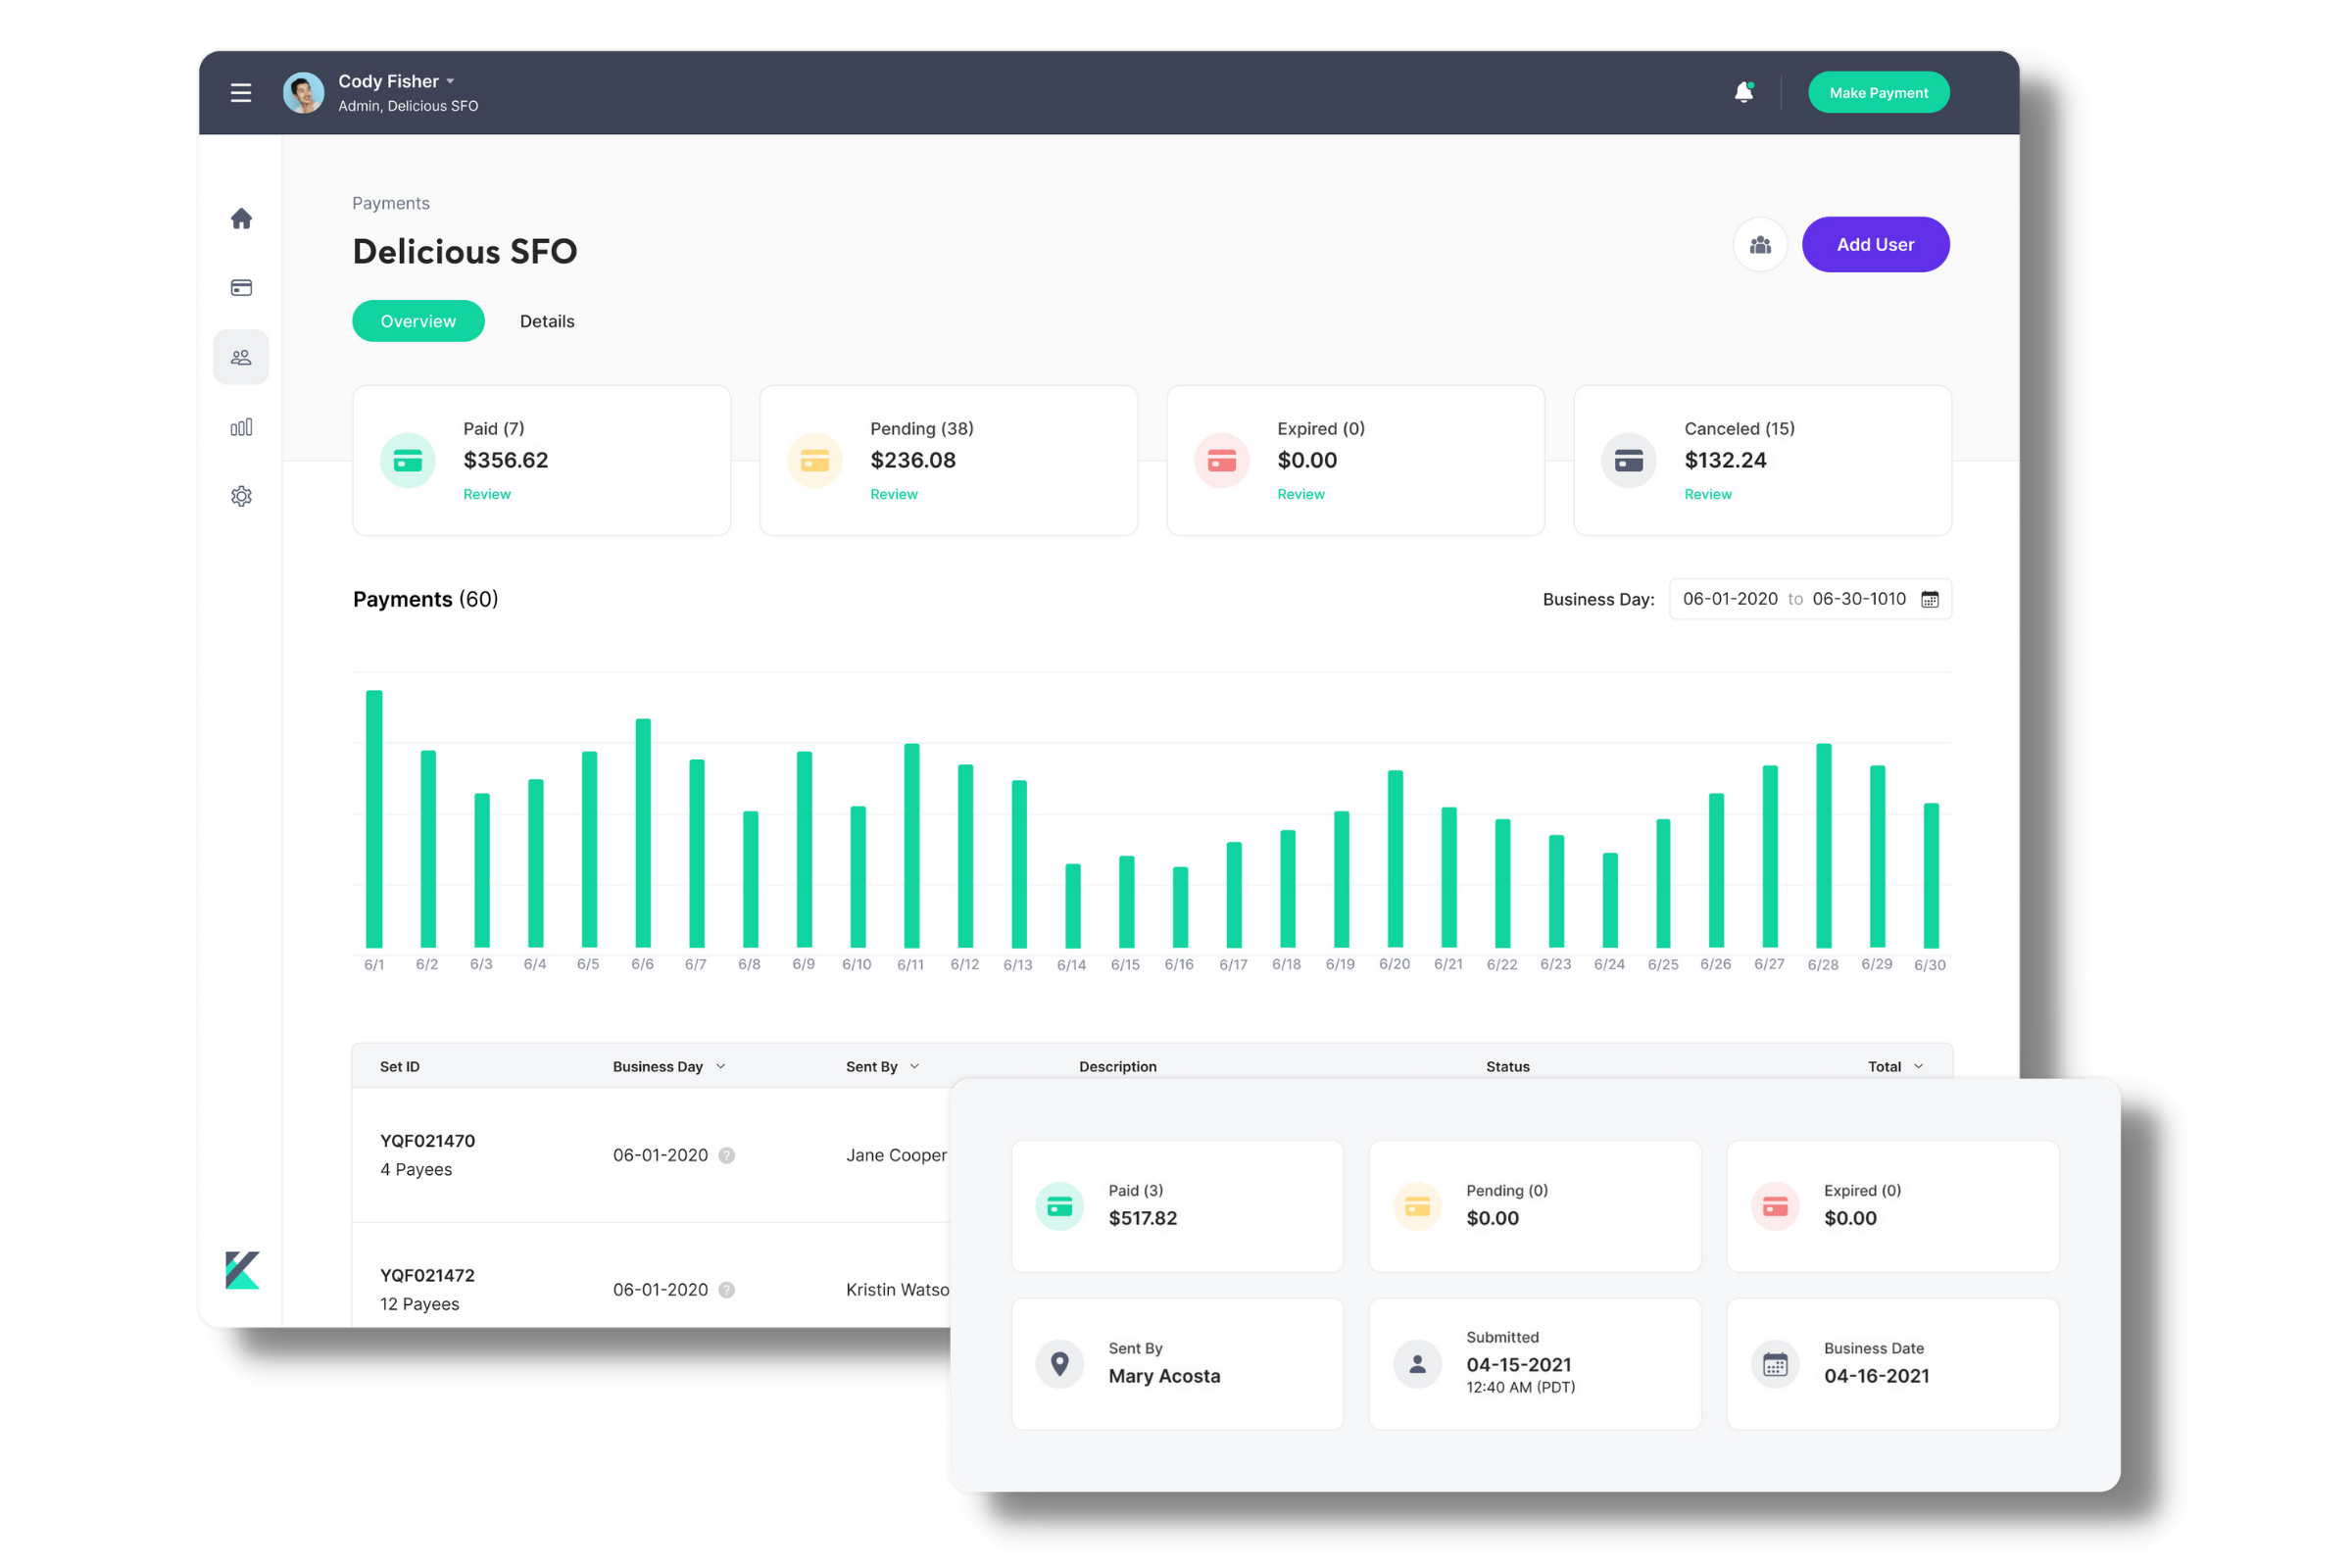The width and height of the screenshot is (2352, 1568).
Task: Sort by Business Day column chevron
Action: tap(721, 1066)
